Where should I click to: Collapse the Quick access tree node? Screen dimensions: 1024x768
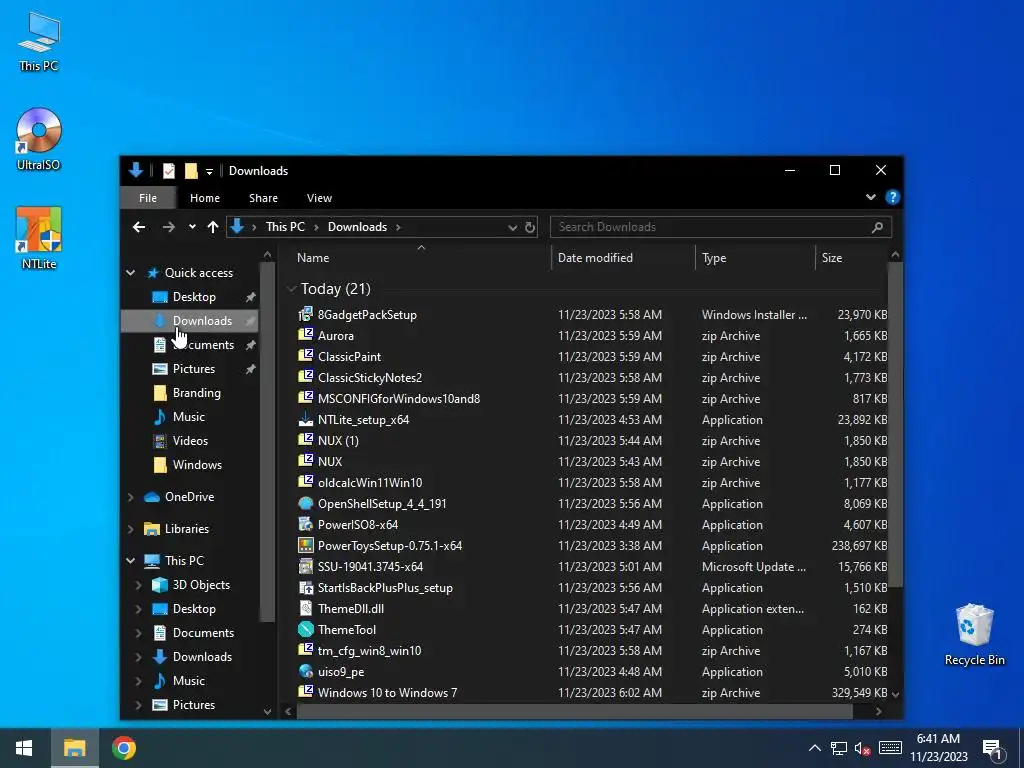(130, 273)
